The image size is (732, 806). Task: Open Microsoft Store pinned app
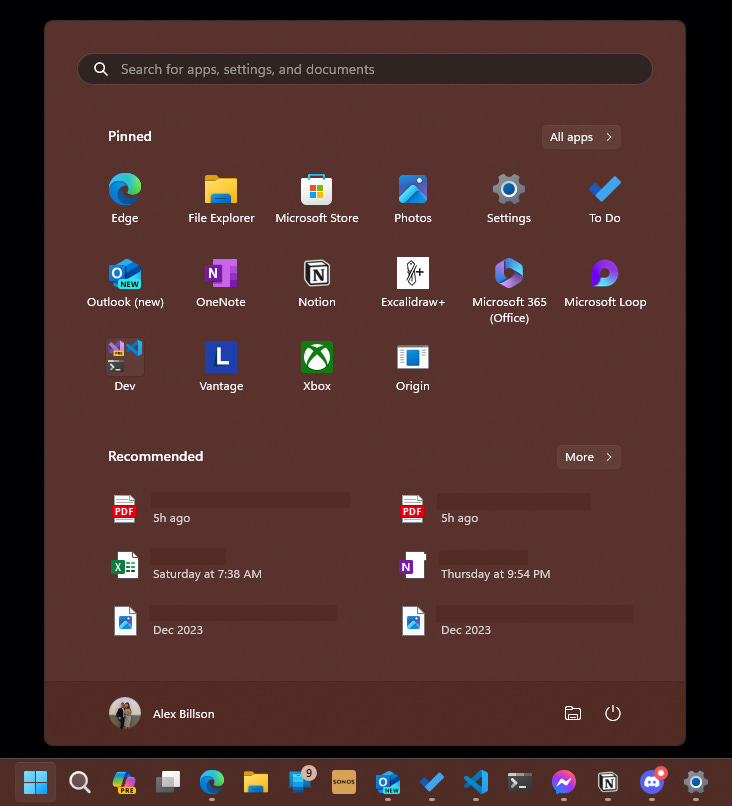click(x=317, y=198)
